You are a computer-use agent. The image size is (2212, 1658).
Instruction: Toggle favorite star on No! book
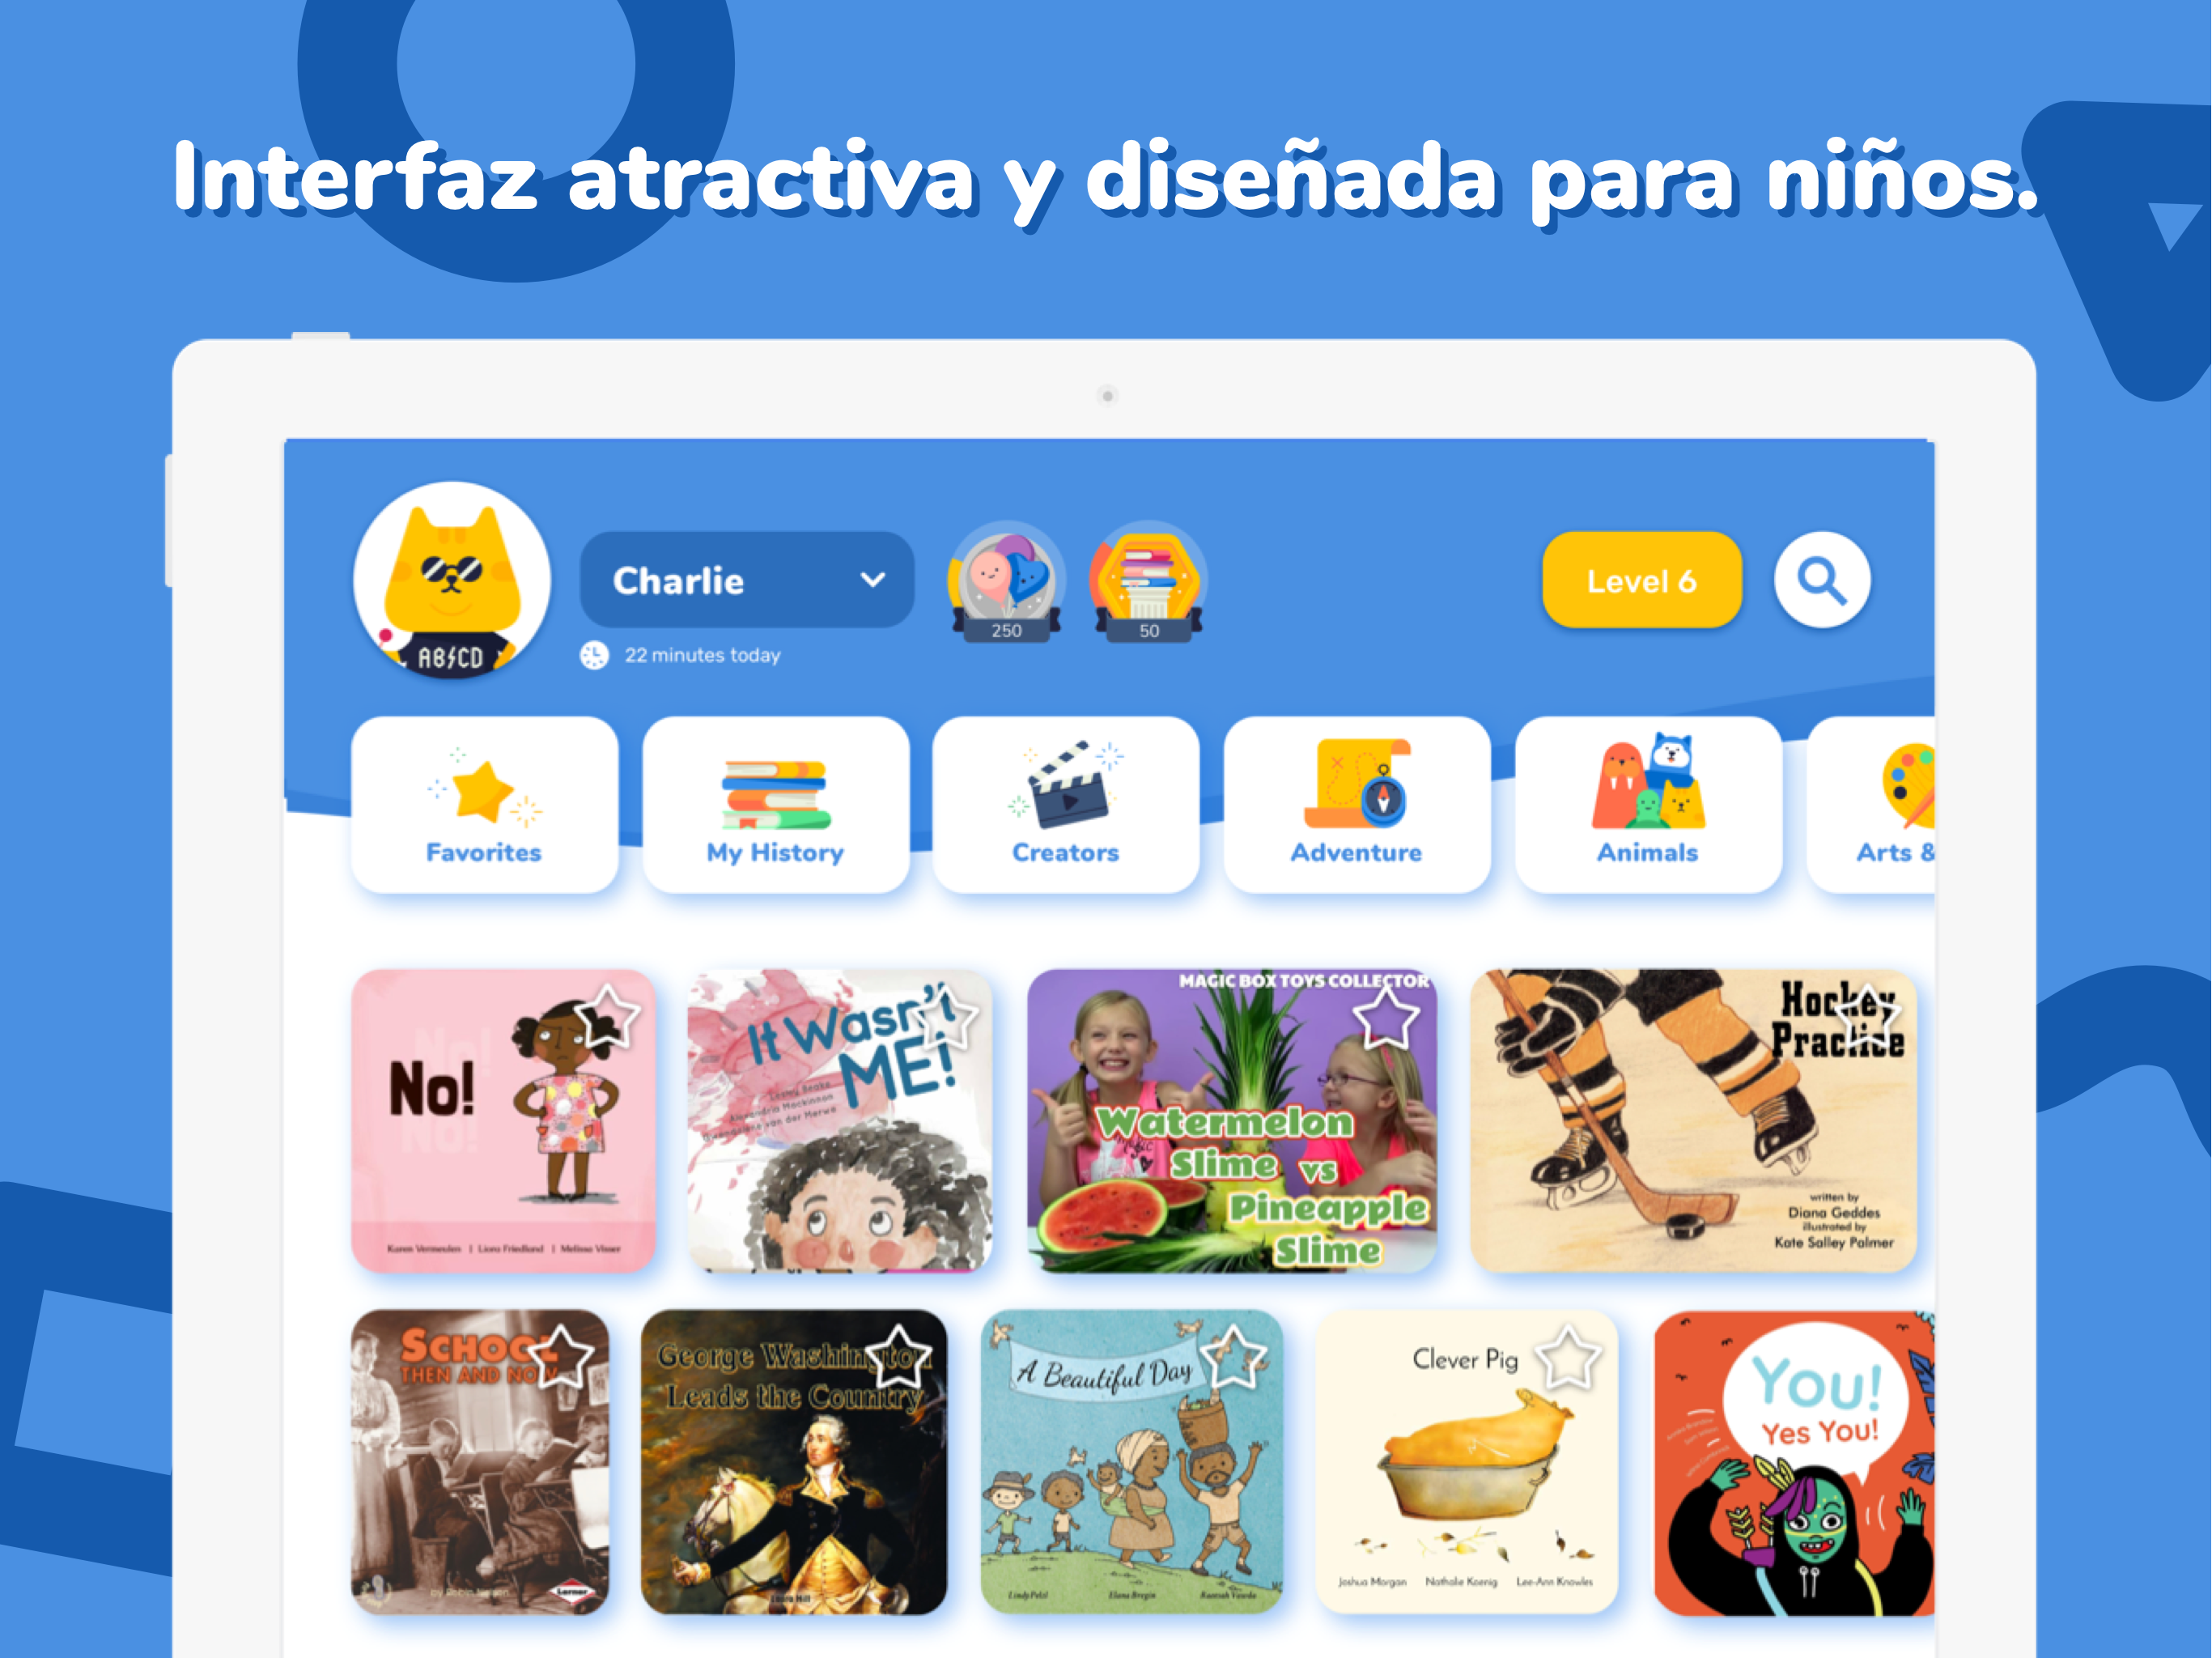(x=607, y=1017)
